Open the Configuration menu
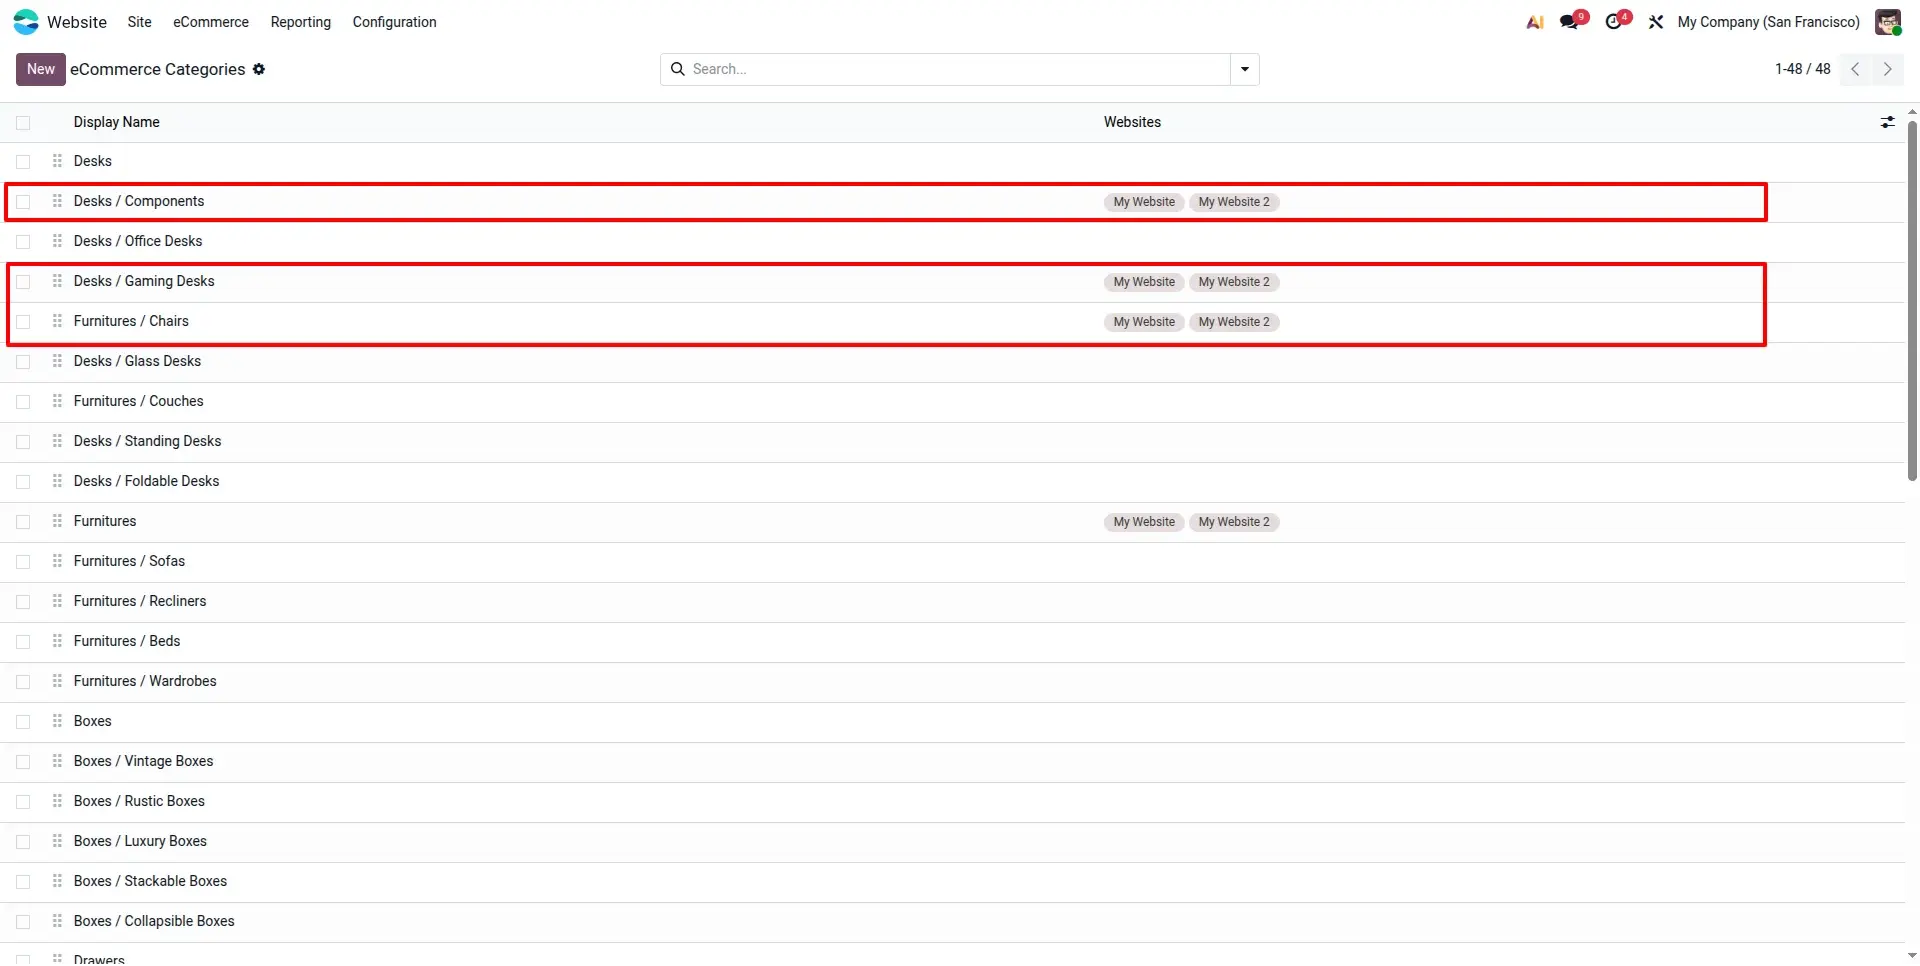The image size is (1920, 966). click(x=394, y=22)
